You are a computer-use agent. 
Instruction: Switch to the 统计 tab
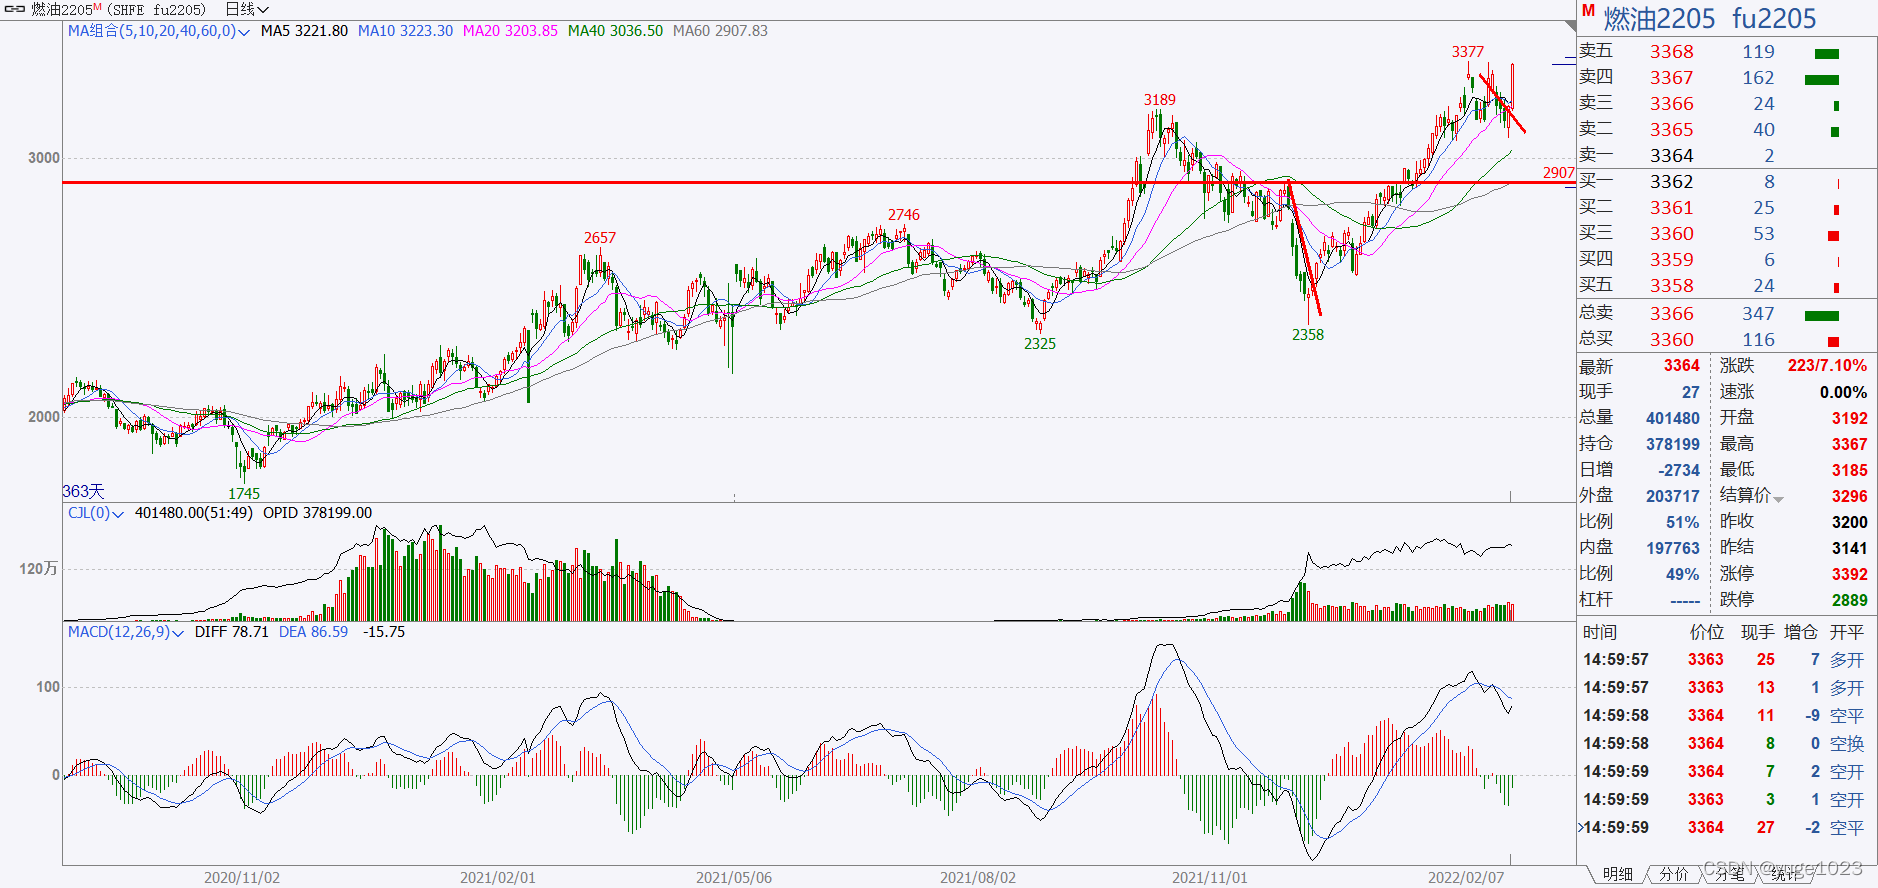pos(1785,874)
